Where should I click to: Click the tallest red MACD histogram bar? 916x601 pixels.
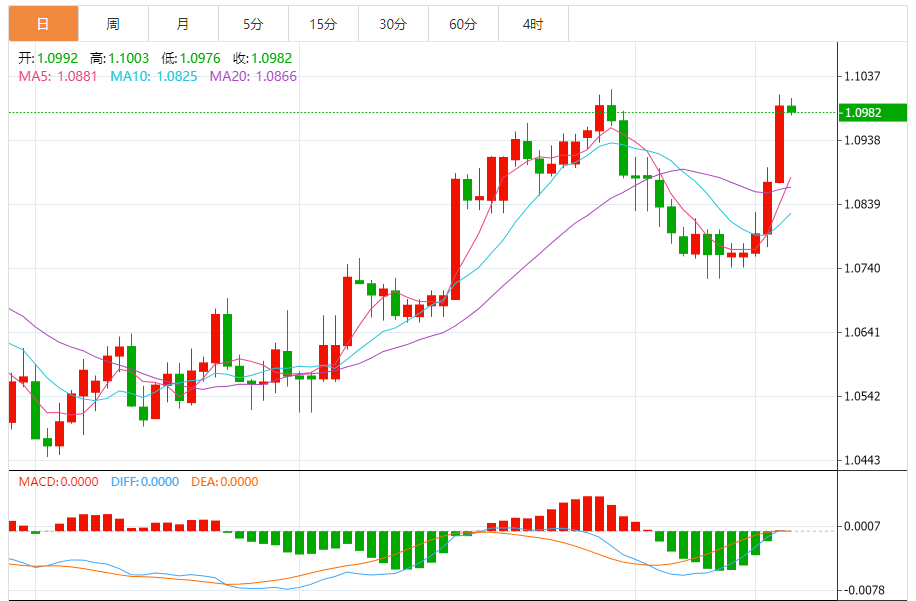(588, 513)
